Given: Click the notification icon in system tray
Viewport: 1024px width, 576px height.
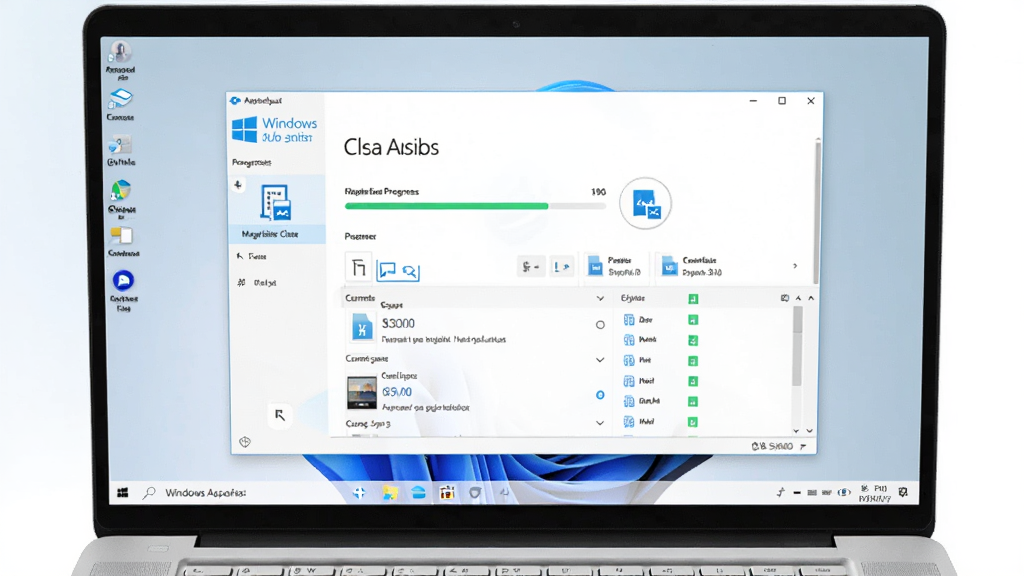Looking at the screenshot, I should click(903, 492).
